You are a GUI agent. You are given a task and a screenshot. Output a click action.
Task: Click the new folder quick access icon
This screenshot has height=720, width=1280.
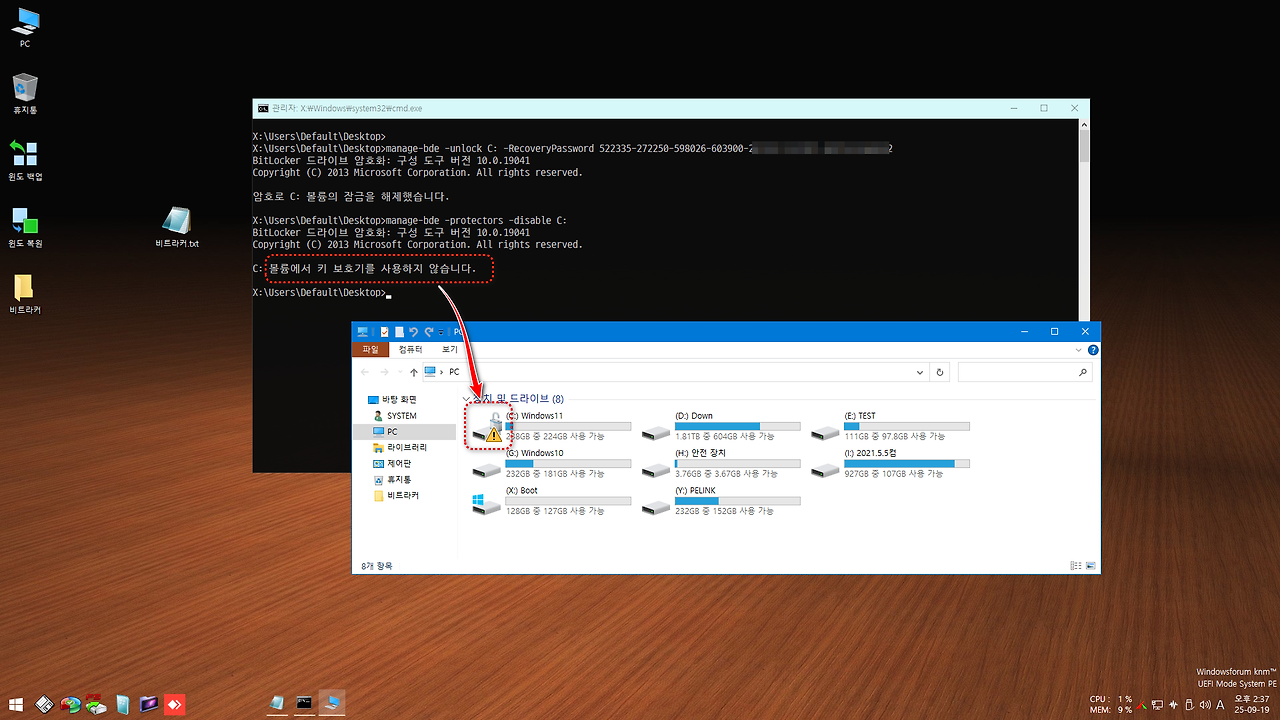coord(399,331)
